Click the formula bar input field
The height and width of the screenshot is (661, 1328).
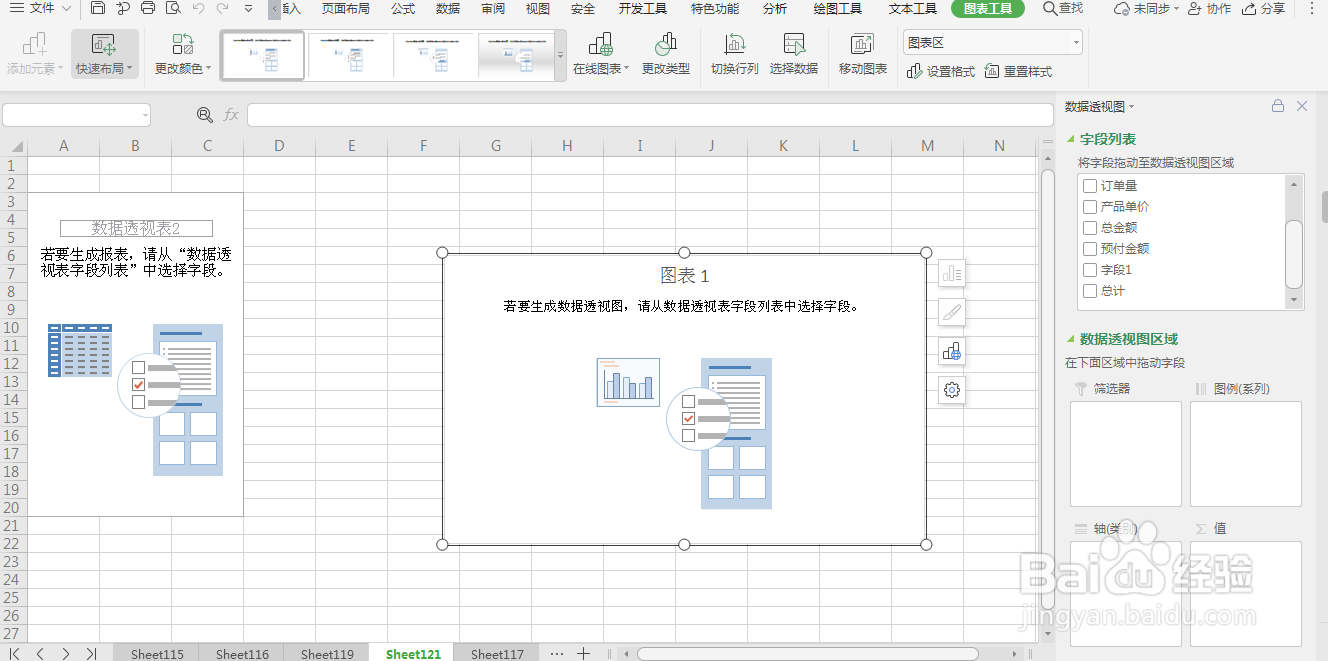pyautogui.click(x=648, y=115)
